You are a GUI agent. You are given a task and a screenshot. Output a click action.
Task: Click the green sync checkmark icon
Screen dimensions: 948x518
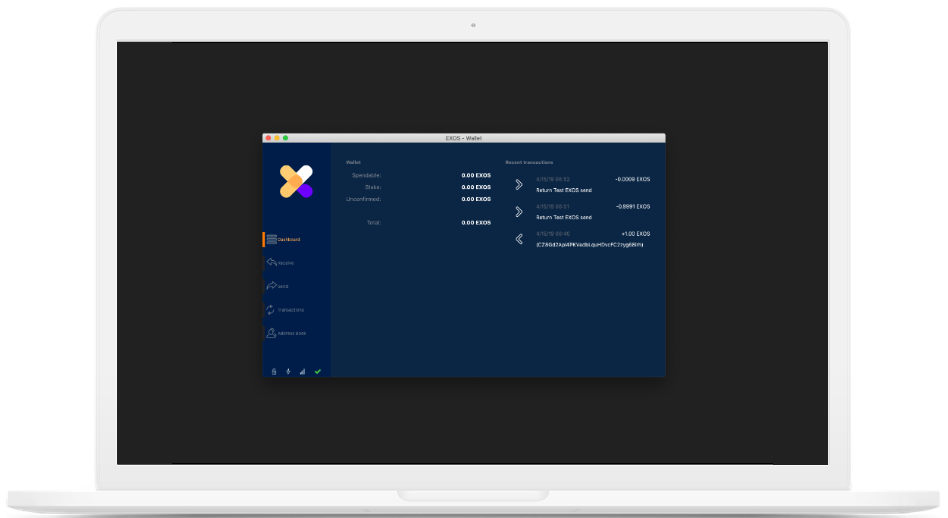pos(317,372)
